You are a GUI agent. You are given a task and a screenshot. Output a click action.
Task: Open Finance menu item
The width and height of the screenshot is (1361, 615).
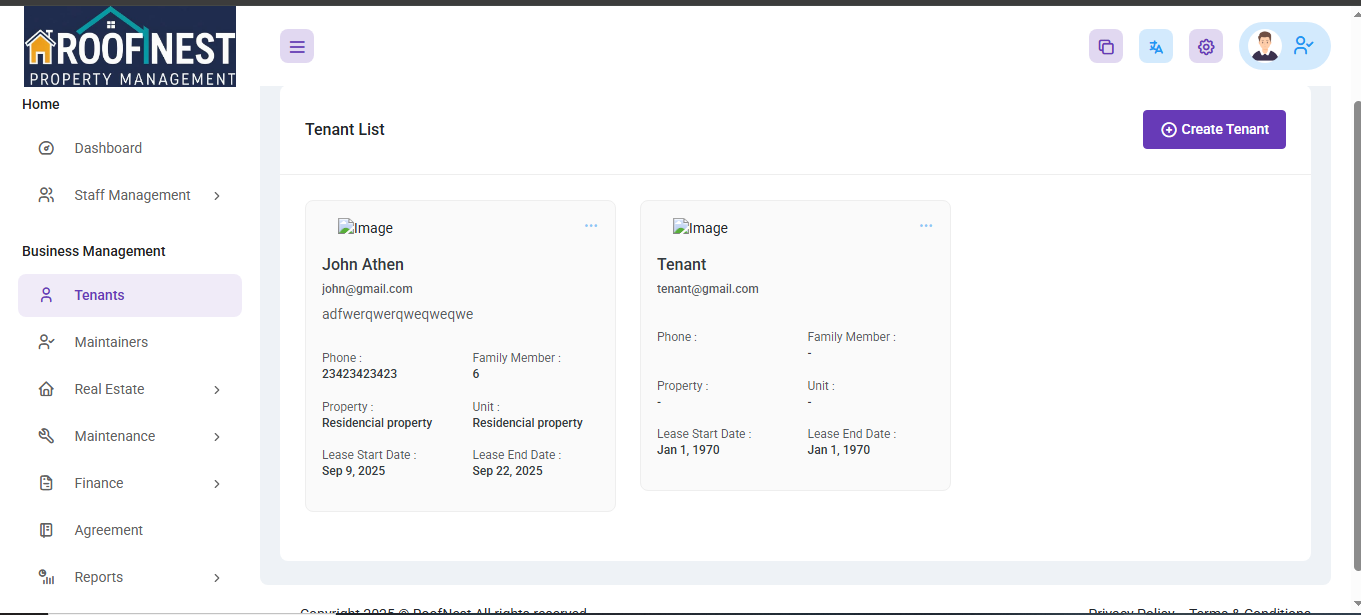pyautogui.click(x=130, y=483)
